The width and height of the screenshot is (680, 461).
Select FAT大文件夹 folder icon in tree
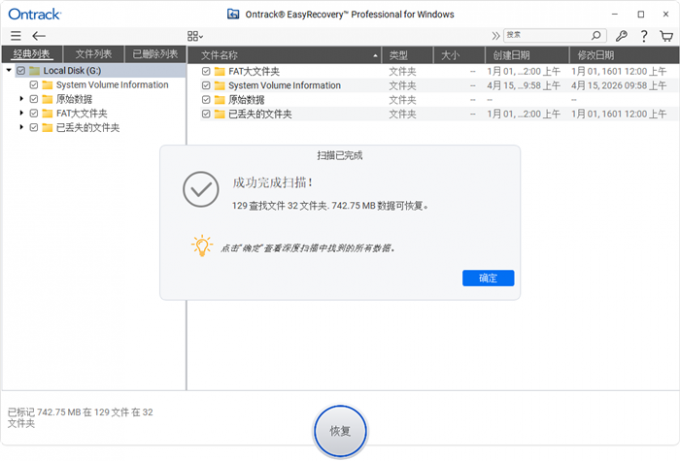point(47,113)
